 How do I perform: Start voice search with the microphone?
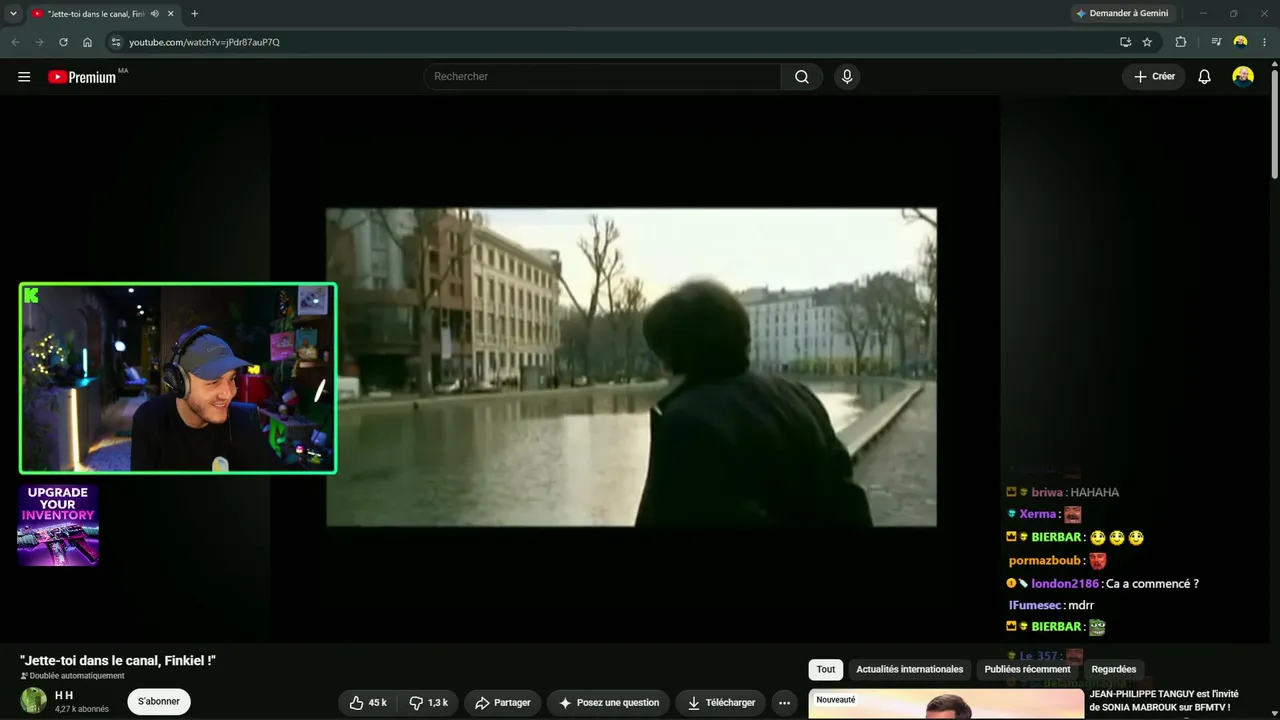click(847, 77)
